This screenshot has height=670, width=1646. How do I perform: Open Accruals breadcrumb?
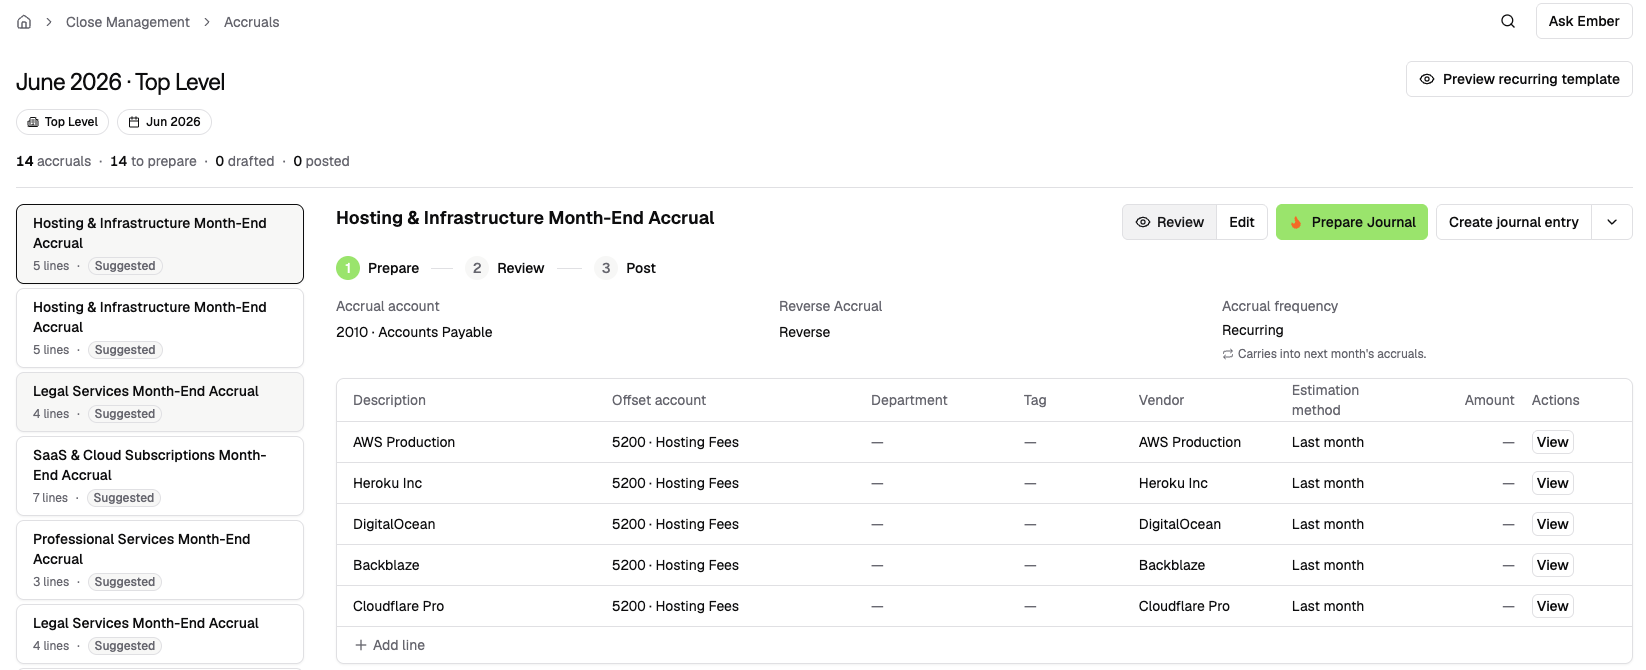tap(252, 22)
